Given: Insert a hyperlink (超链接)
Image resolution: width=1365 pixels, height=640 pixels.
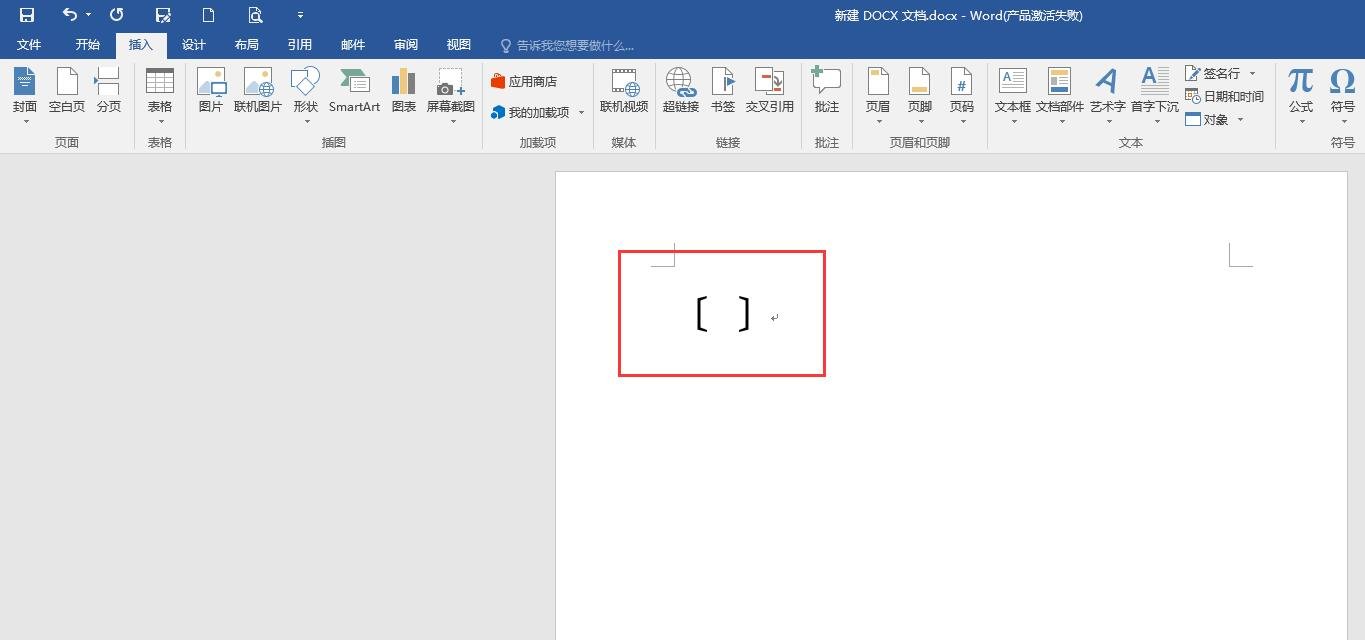Looking at the screenshot, I should coord(680,92).
